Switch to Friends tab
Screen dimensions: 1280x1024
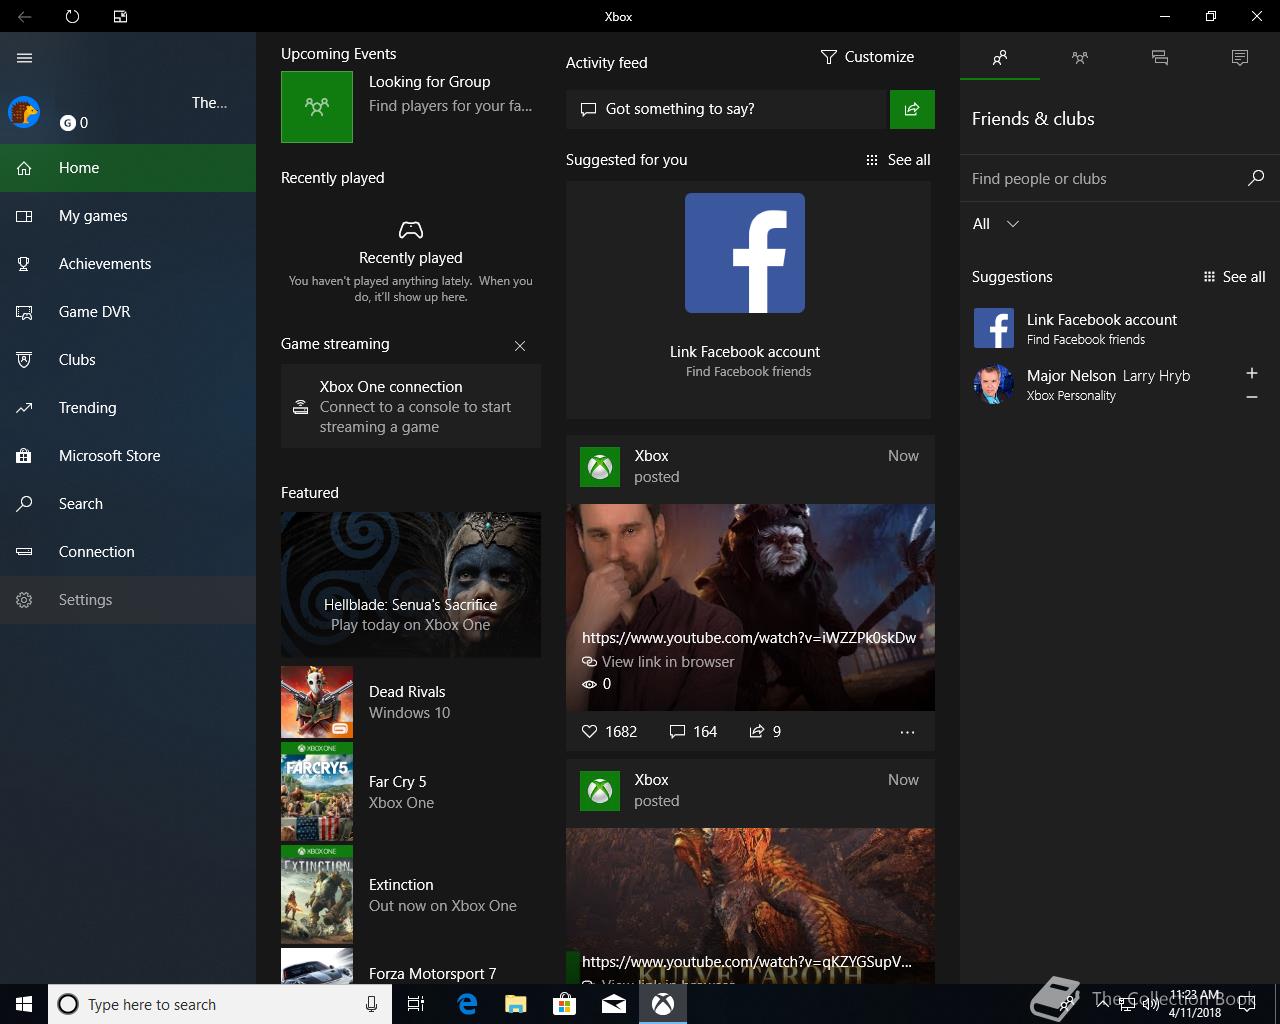(x=1000, y=58)
